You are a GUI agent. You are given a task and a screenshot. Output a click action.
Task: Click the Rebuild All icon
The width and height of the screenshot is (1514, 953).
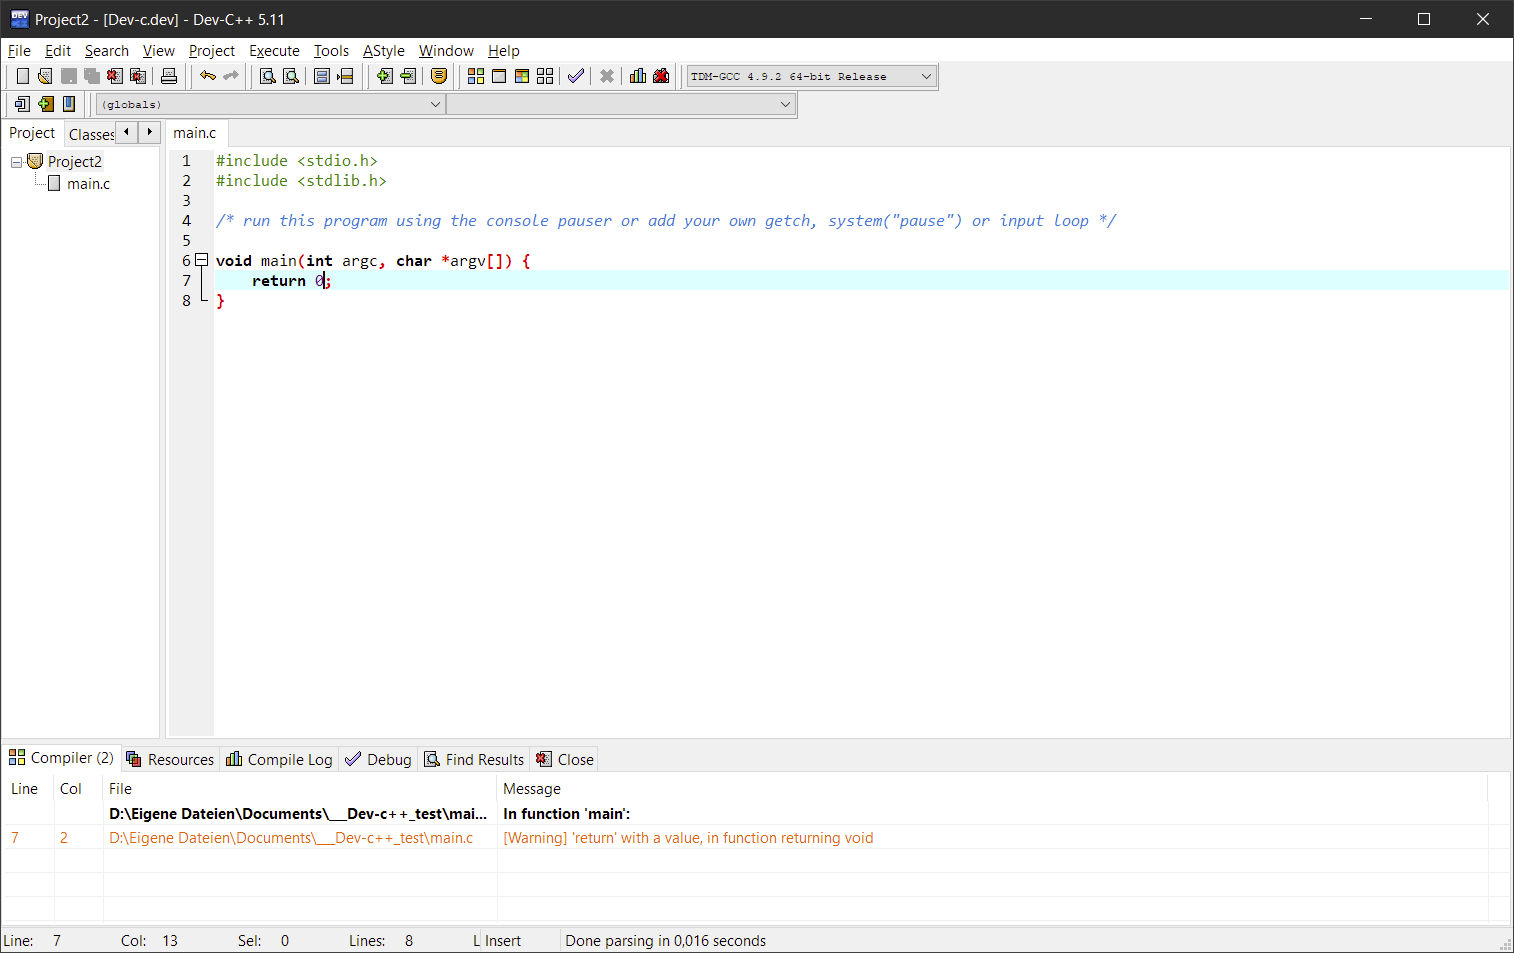[x=545, y=76]
